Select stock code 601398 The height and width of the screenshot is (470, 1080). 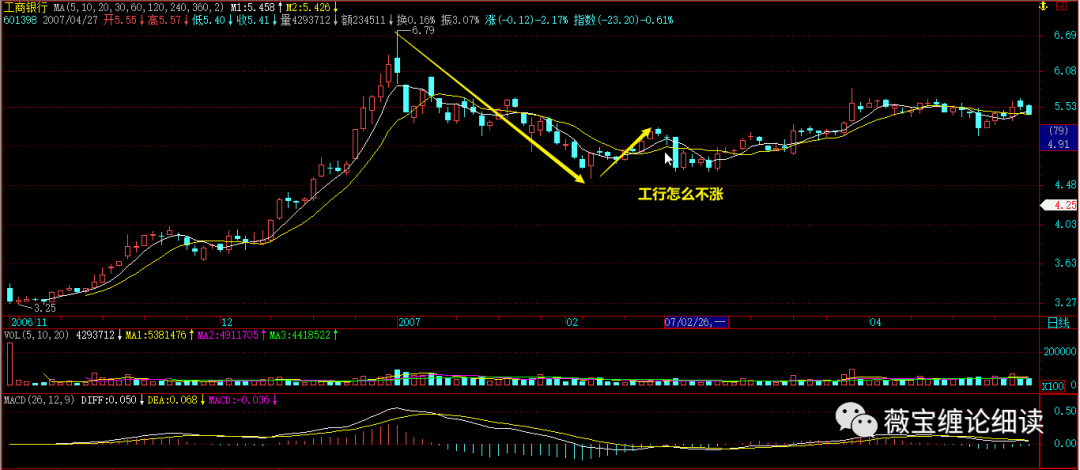tap(20, 21)
